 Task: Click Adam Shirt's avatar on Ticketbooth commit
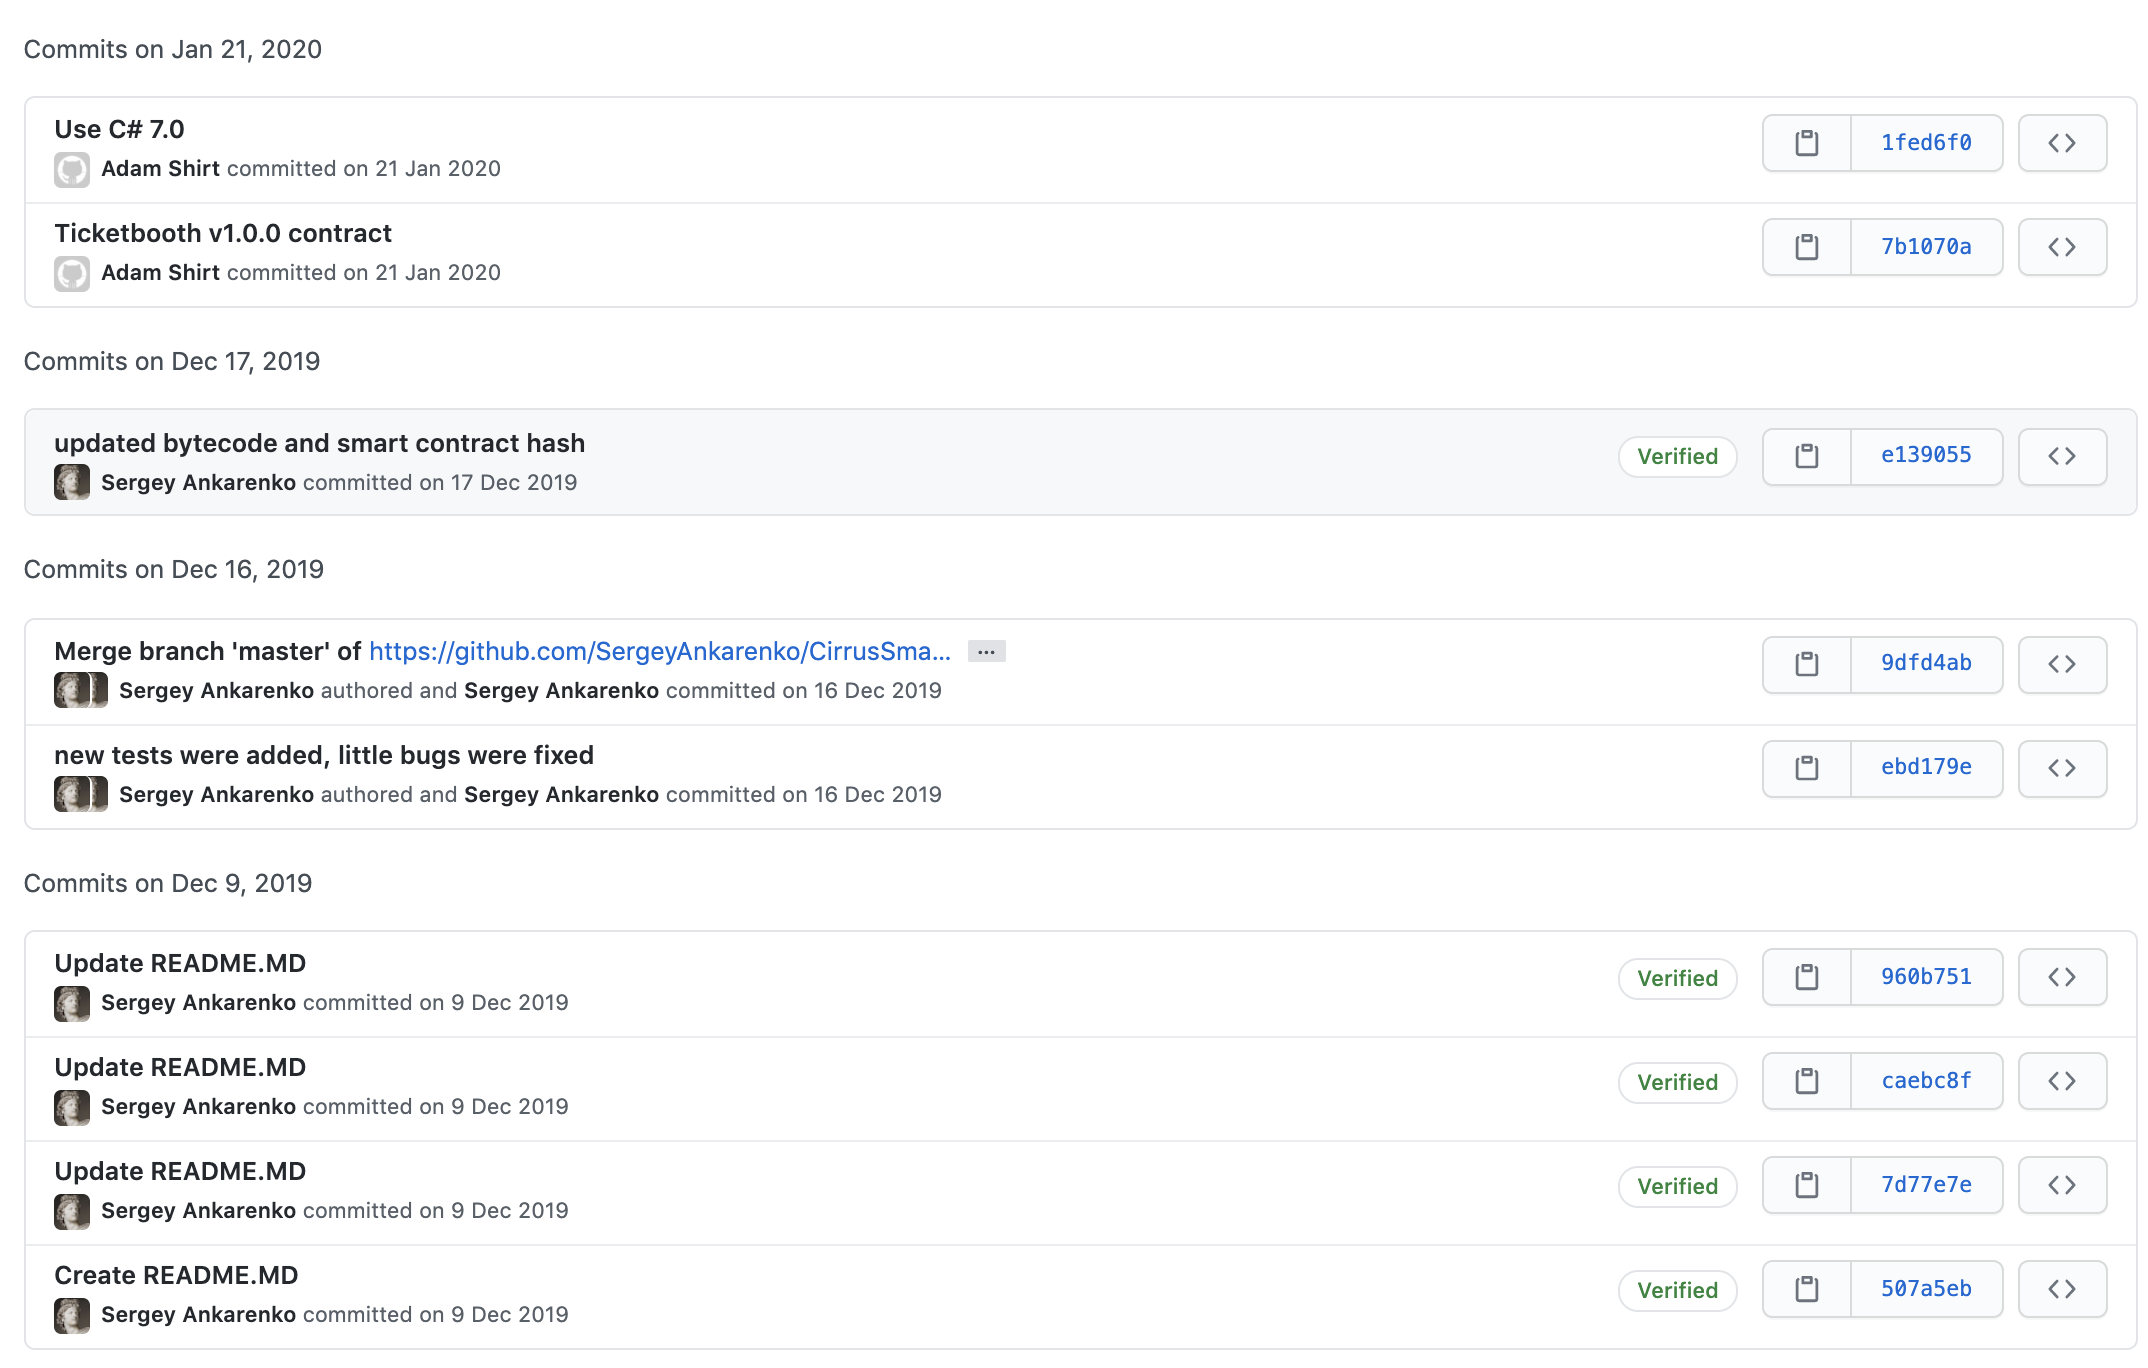72,273
